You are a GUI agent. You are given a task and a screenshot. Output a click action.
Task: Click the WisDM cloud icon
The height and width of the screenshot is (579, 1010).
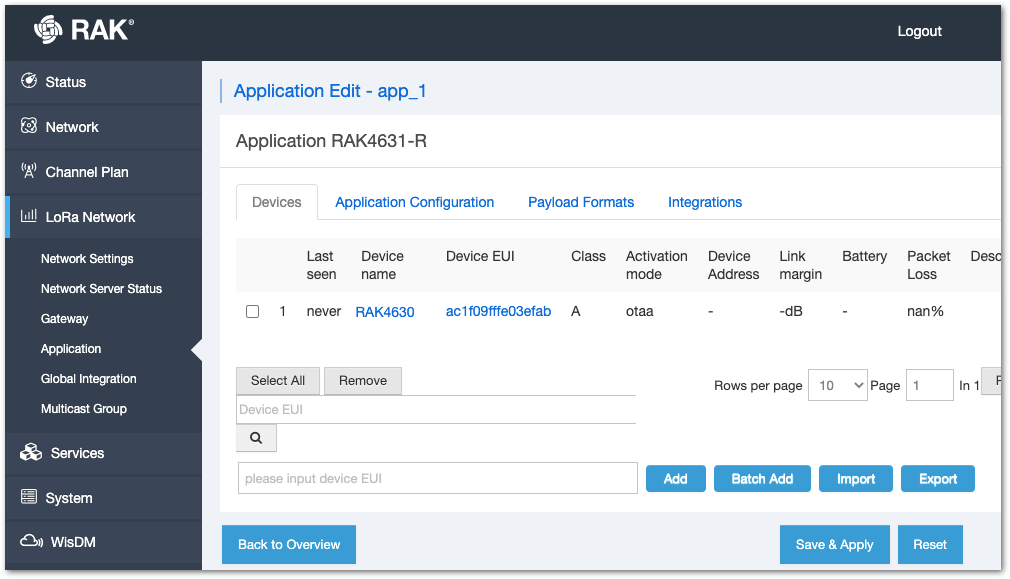pyautogui.click(x=32, y=541)
